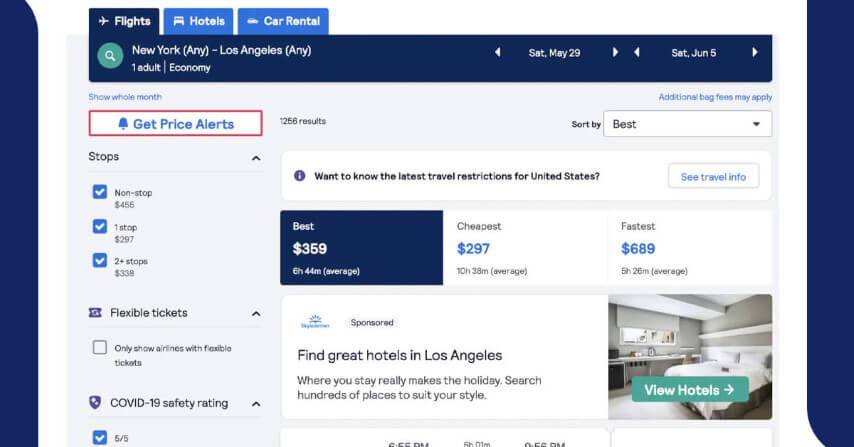Open the Show whole month link

click(x=125, y=97)
